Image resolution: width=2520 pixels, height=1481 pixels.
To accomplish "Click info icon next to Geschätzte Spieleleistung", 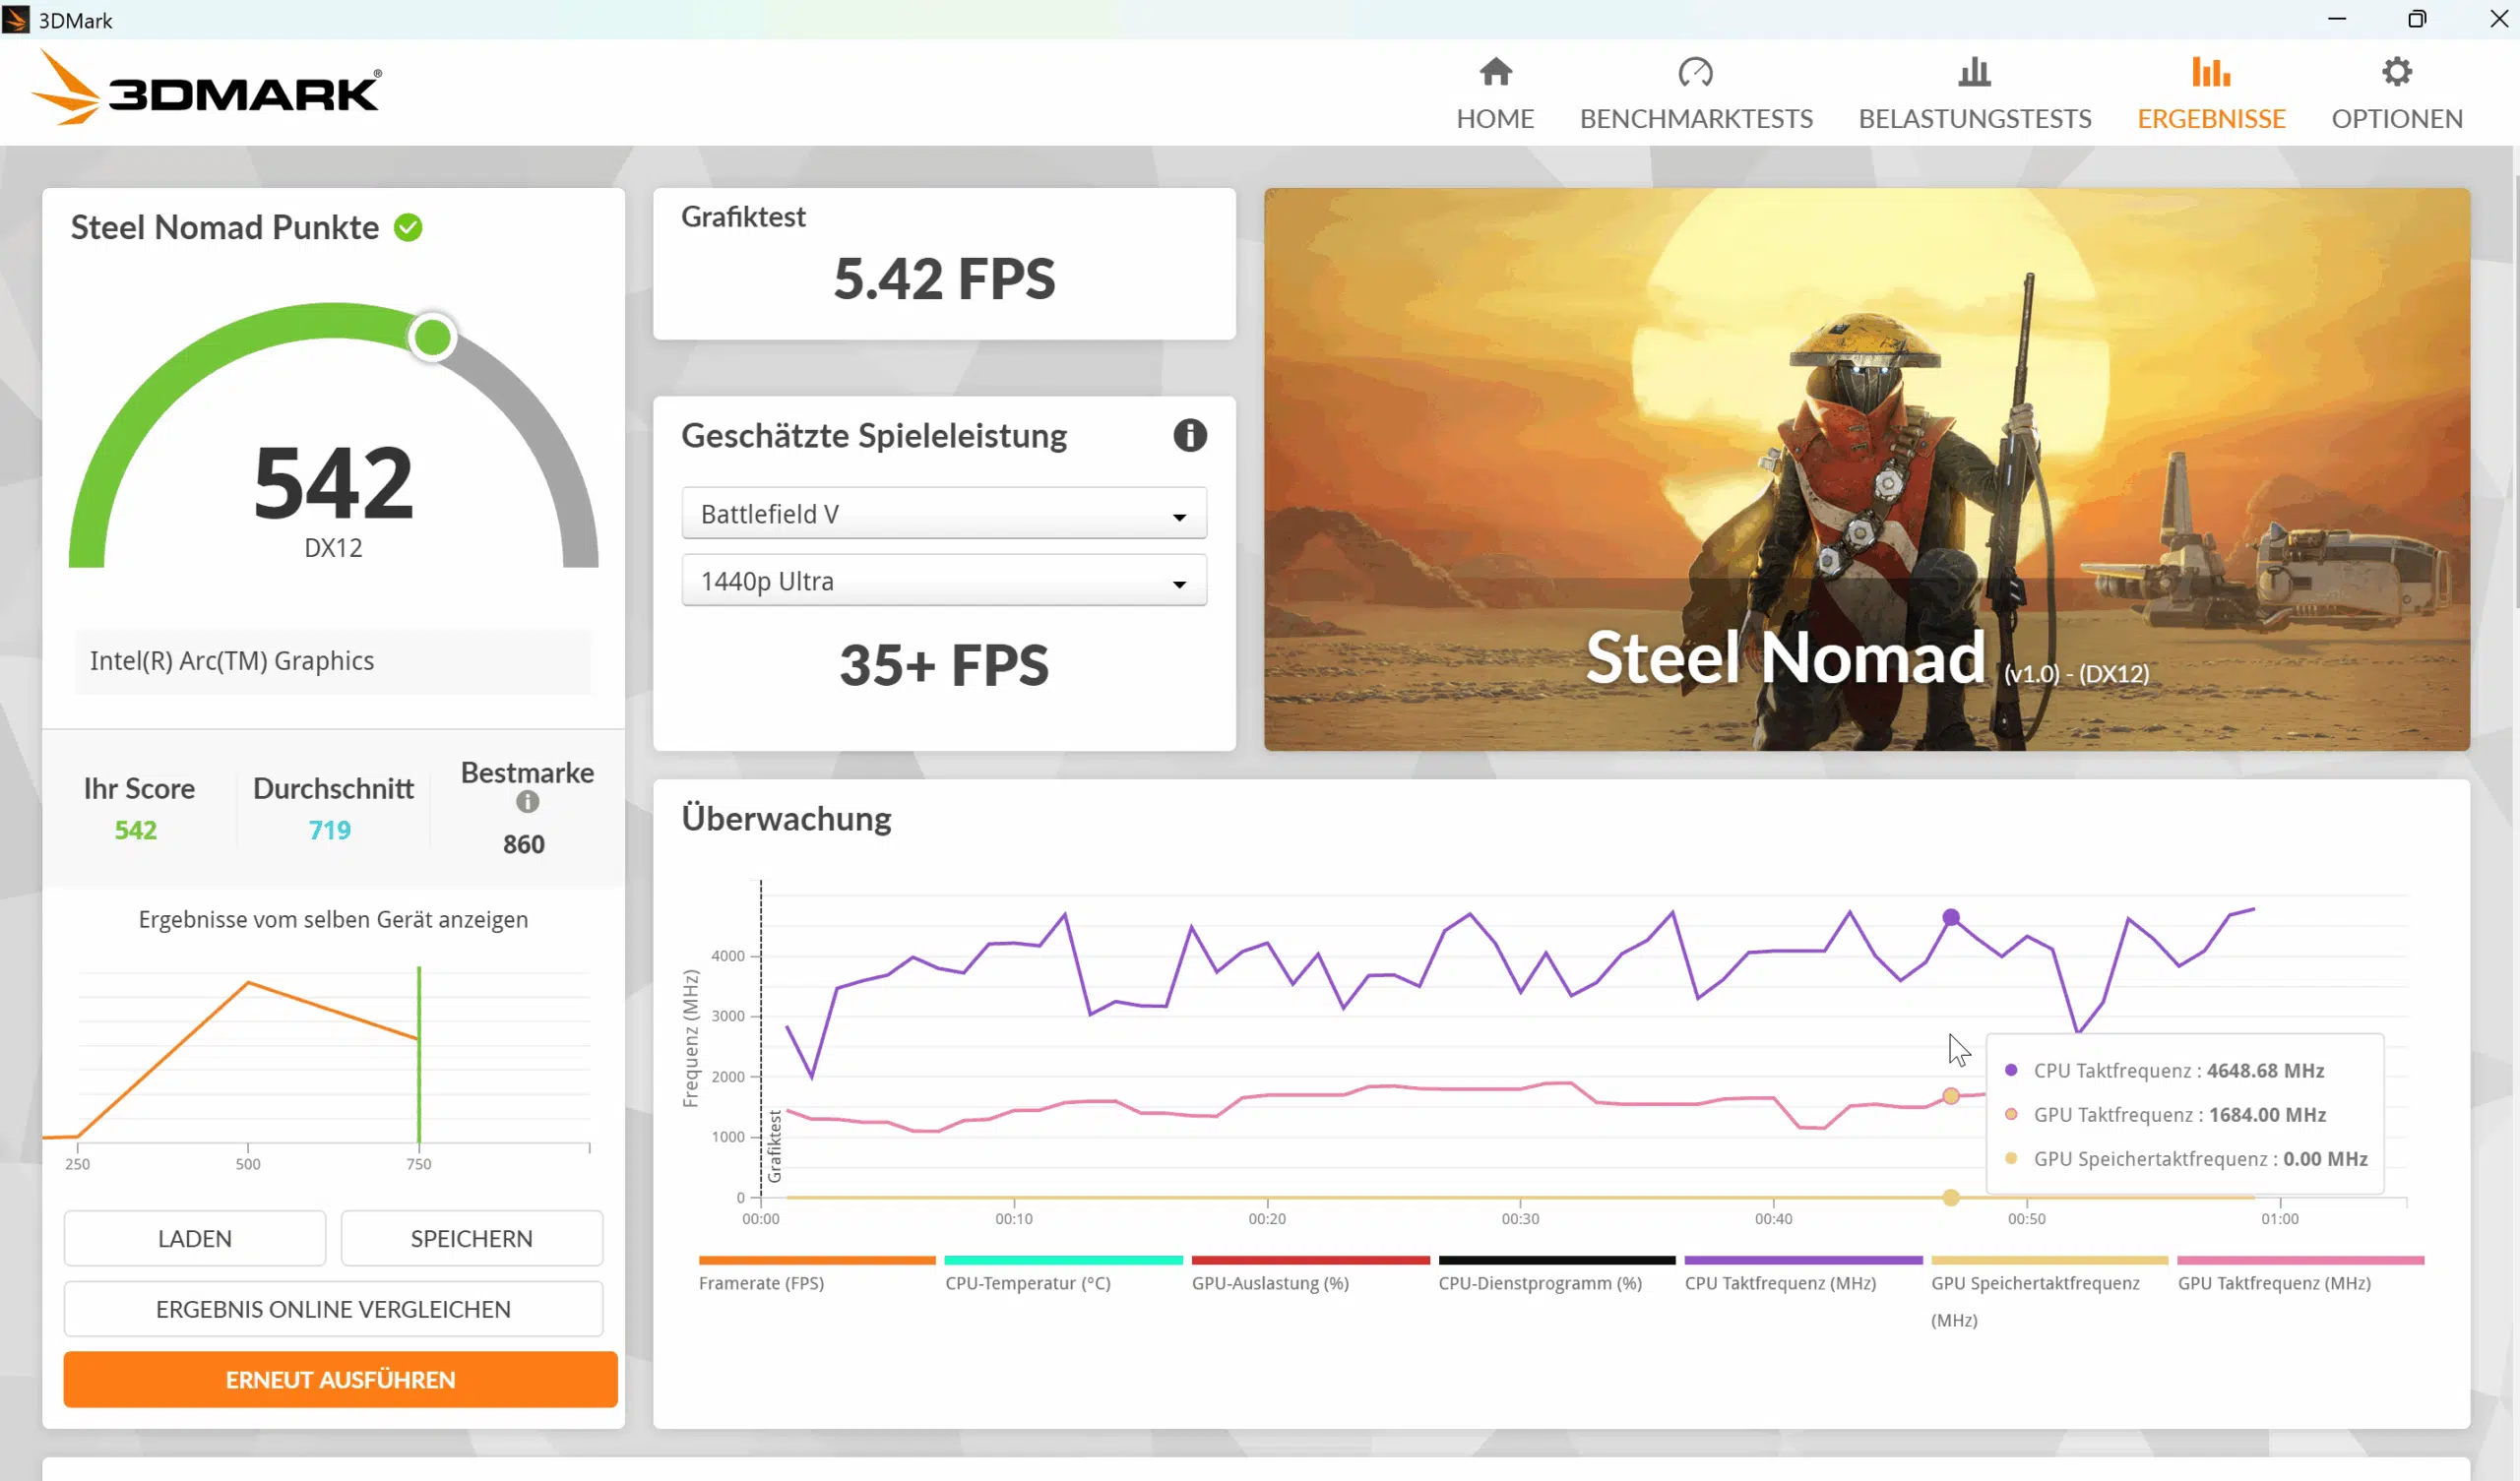I will [1189, 436].
